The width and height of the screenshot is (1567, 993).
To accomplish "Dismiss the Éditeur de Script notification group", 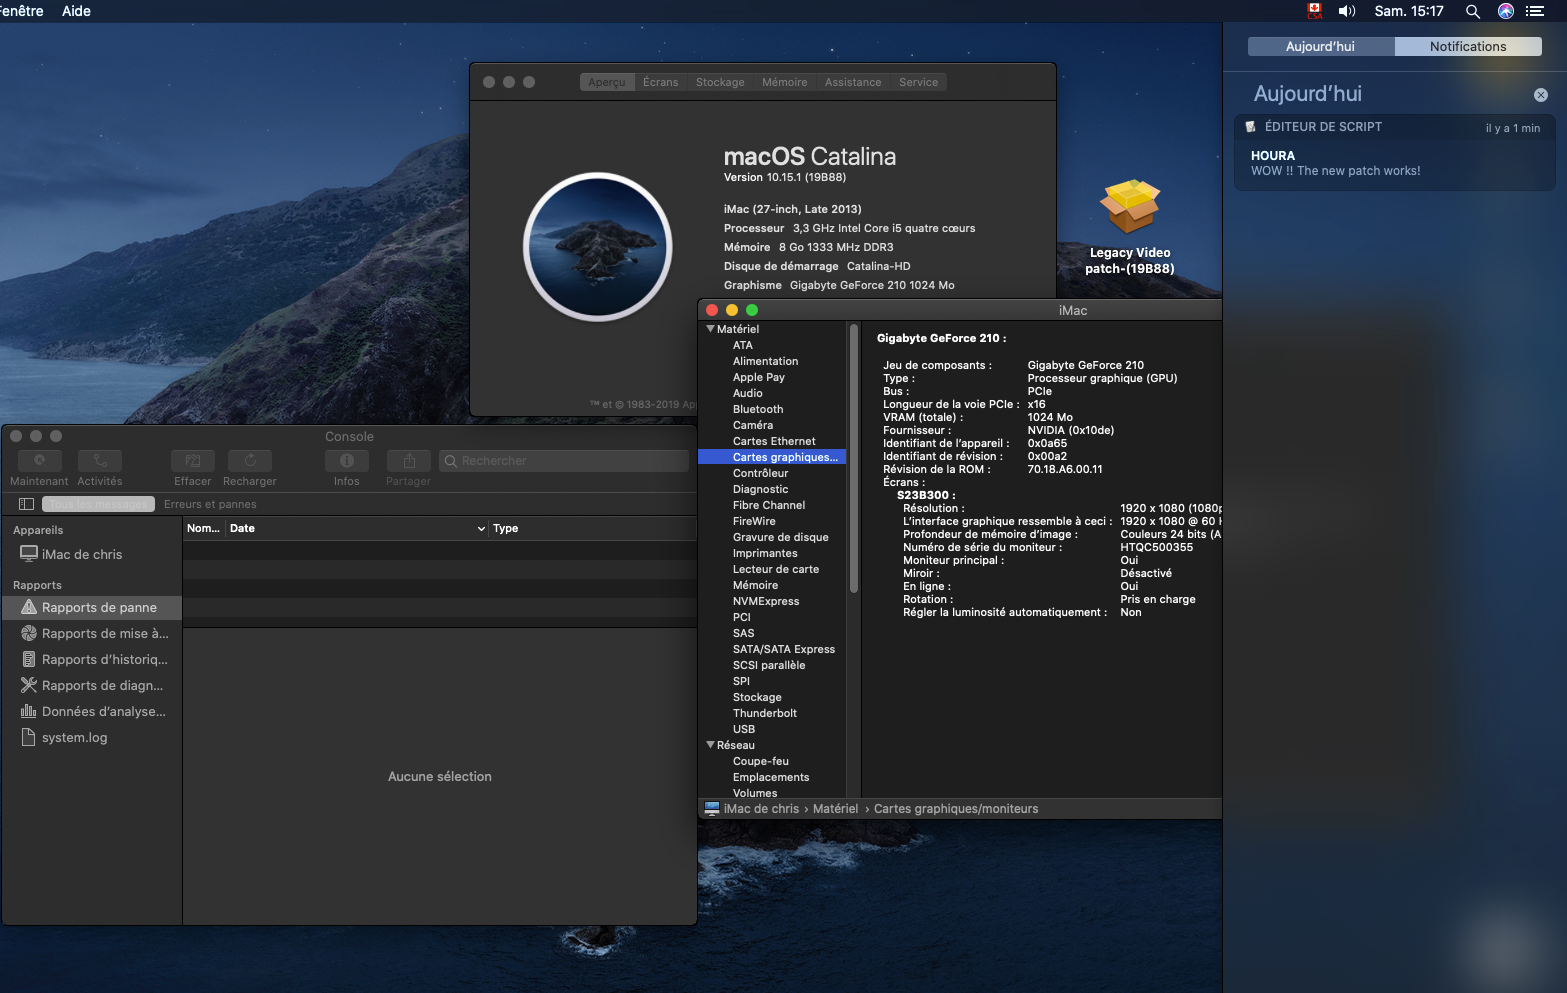I will point(1541,95).
